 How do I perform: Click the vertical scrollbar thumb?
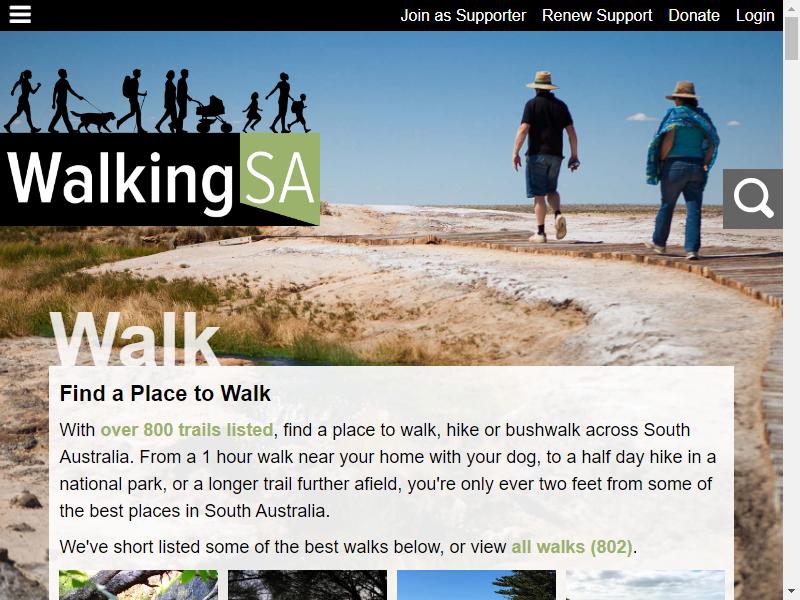791,38
